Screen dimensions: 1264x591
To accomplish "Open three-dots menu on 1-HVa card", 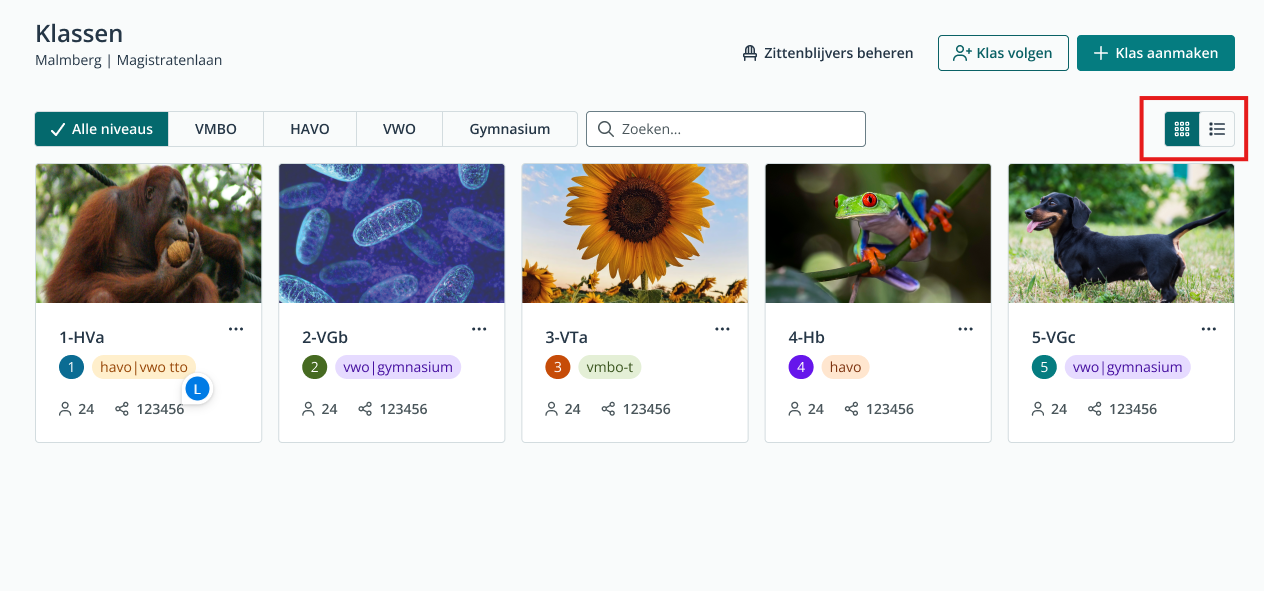I will (236, 329).
